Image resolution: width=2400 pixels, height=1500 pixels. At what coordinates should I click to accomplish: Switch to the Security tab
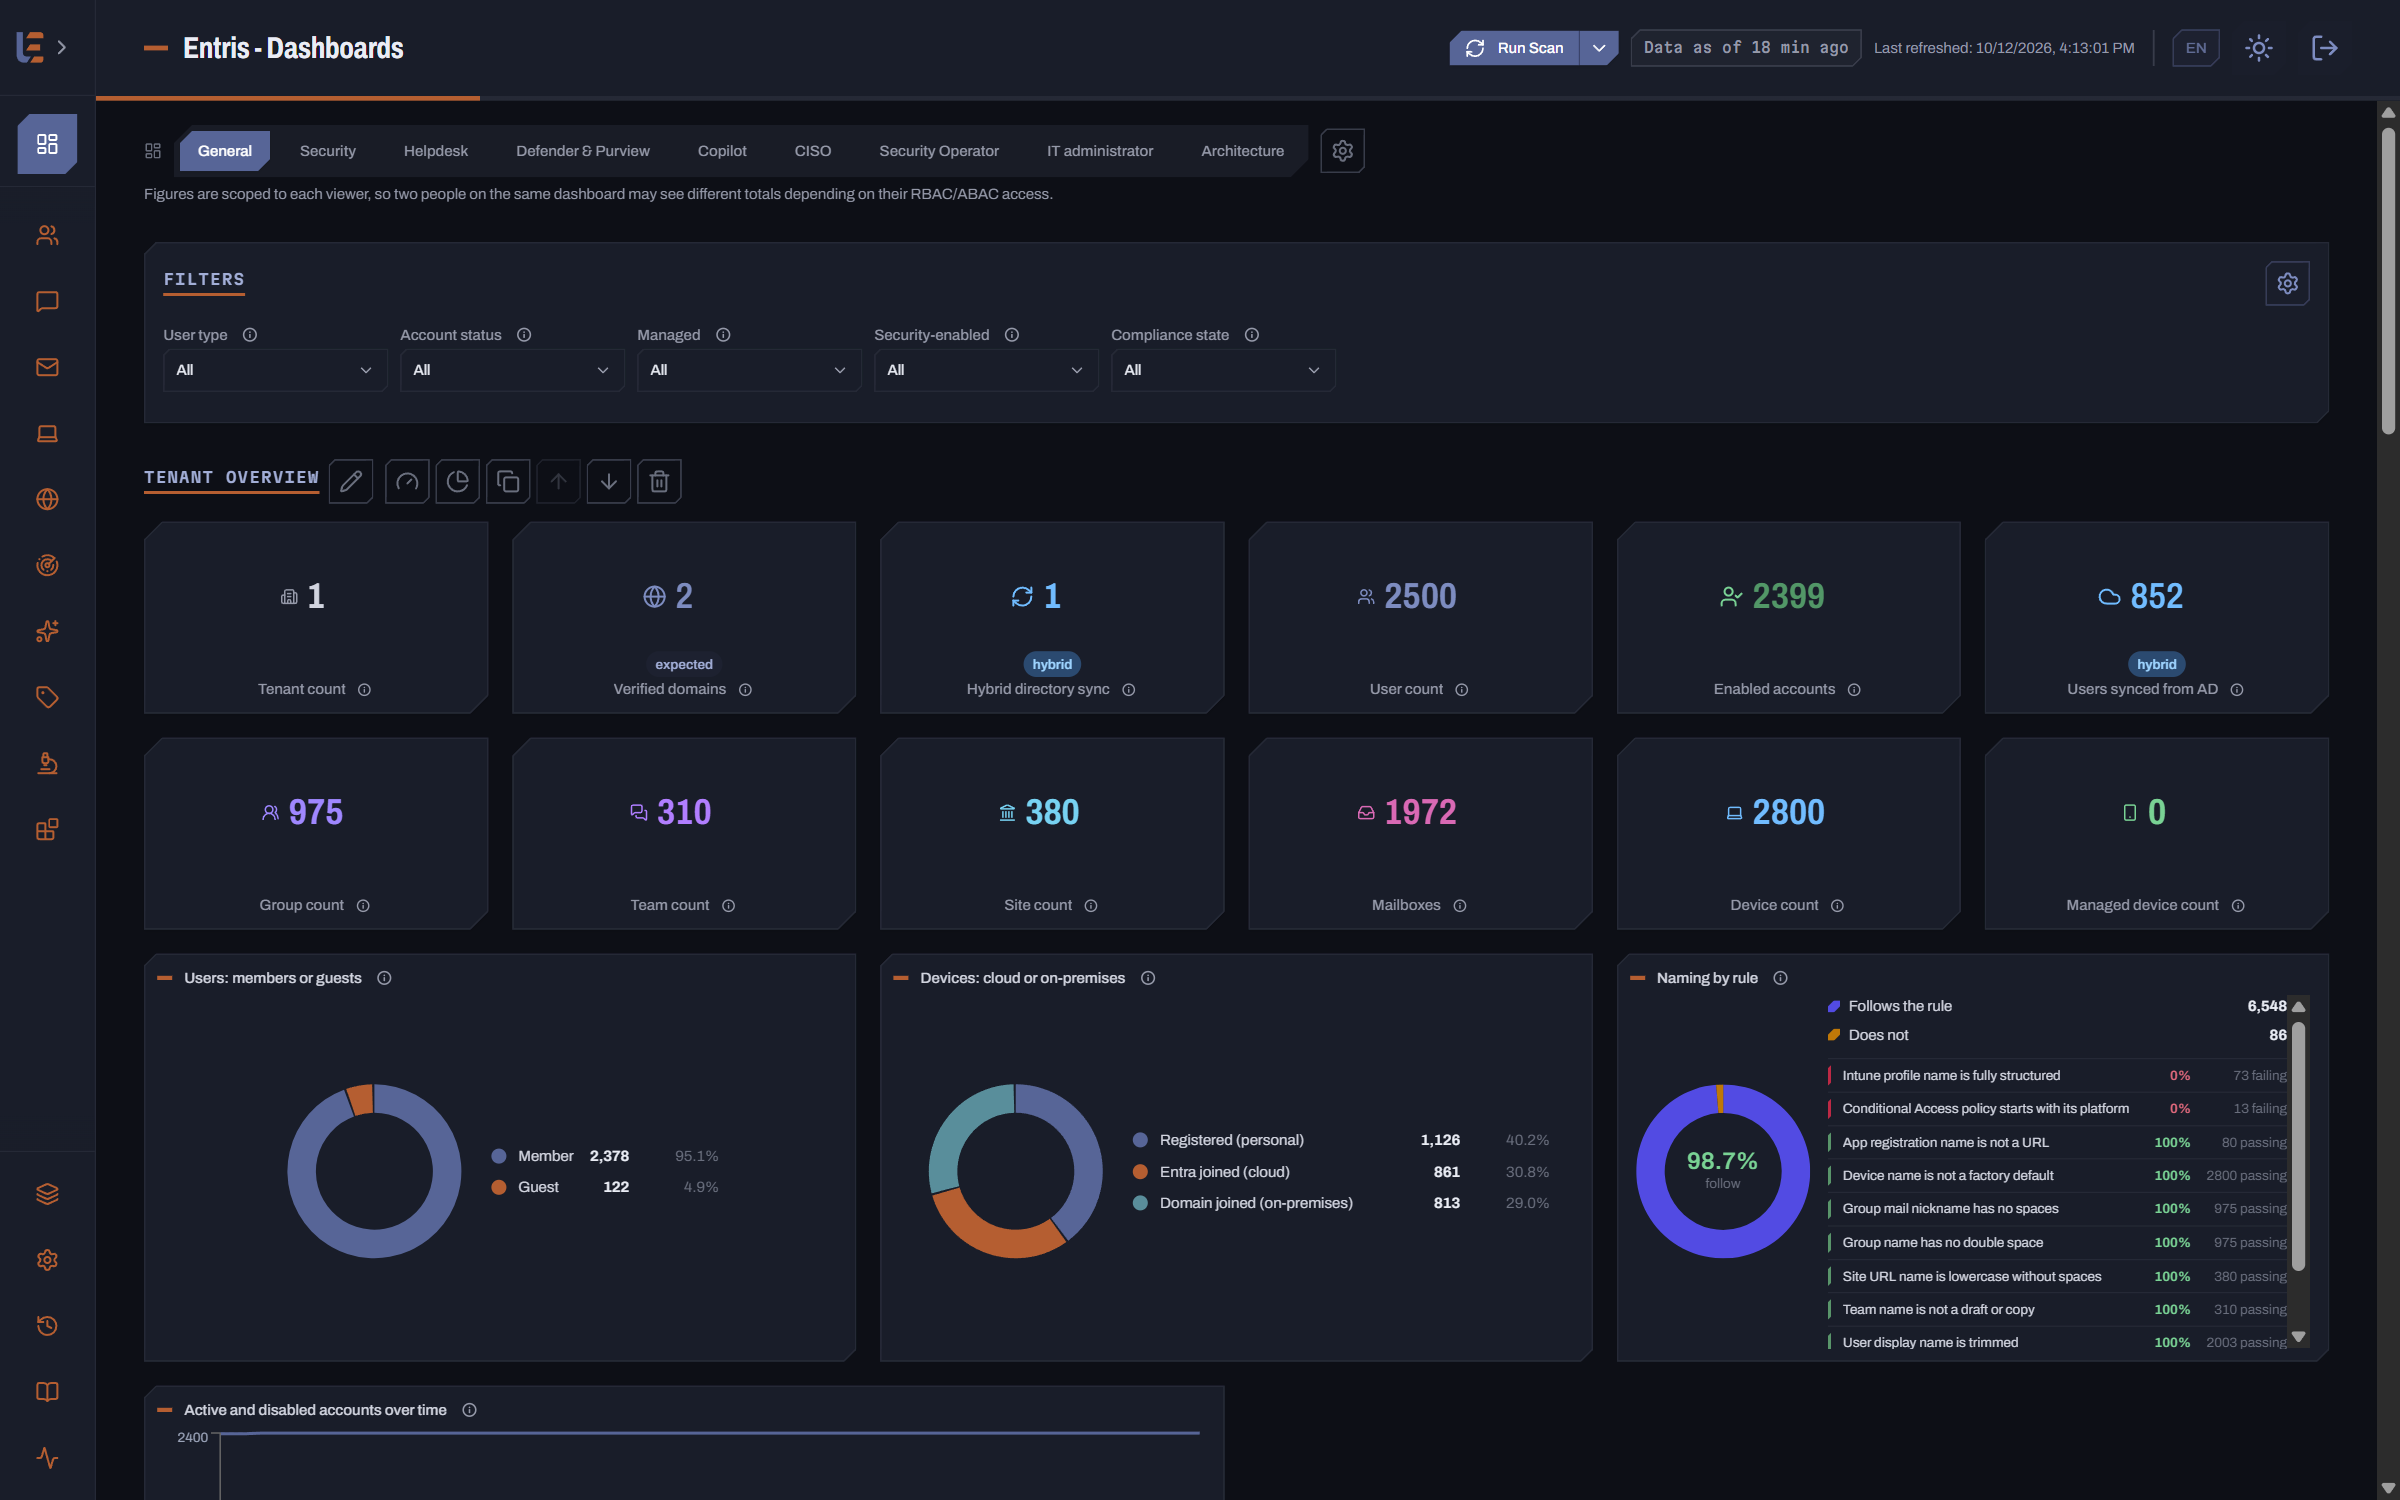click(x=328, y=151)
